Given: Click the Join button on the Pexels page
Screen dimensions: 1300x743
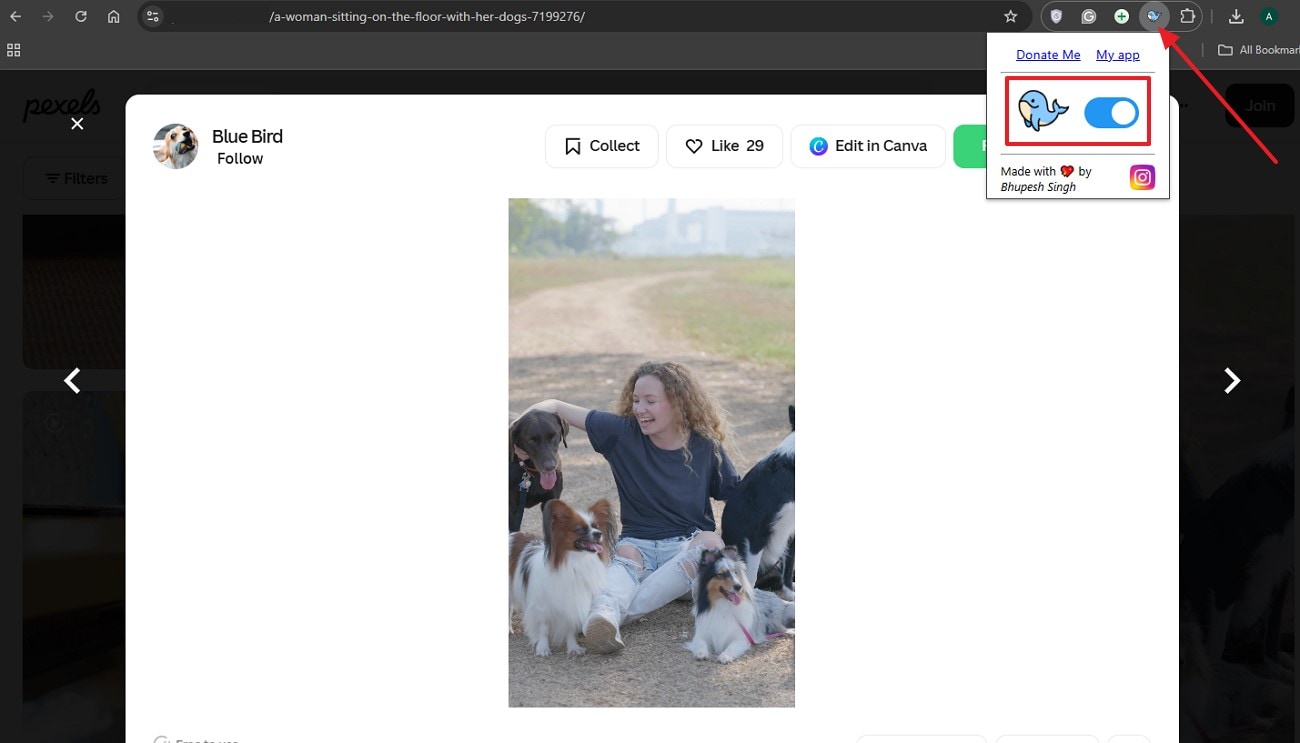Looking at the screenshot, I should tap(1260, 106).
